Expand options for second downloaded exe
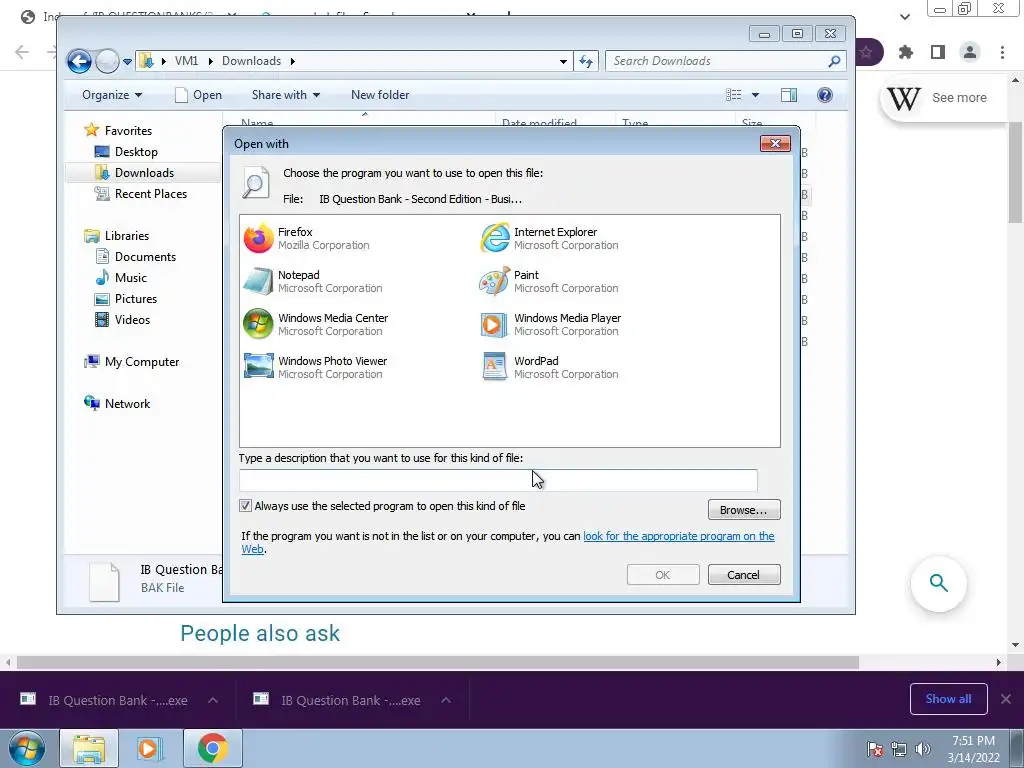This screenshot has height=768, width=1024. pyautogui.click(x=446, y=700)
